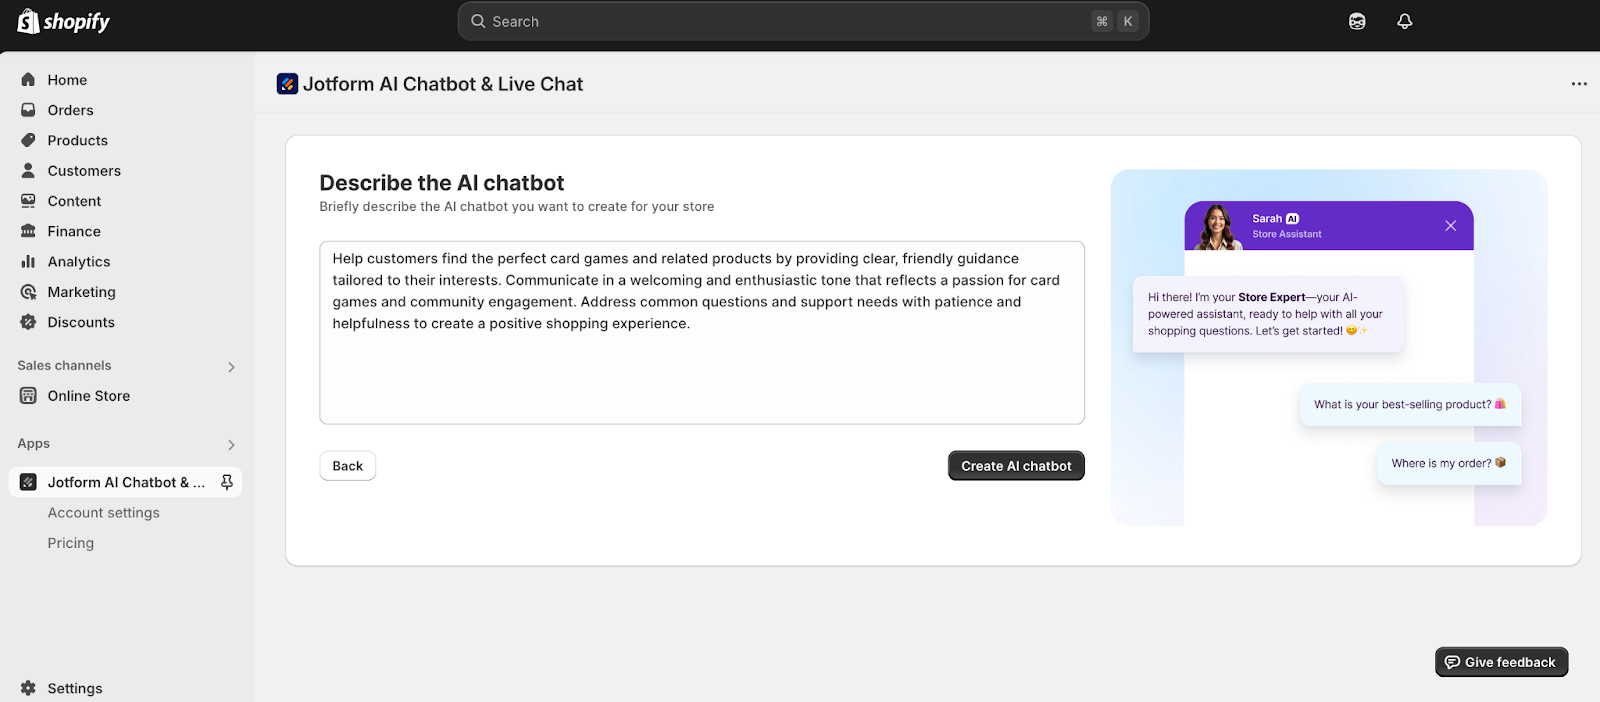Click the Give feedback button

click(x=1501, y=662)
